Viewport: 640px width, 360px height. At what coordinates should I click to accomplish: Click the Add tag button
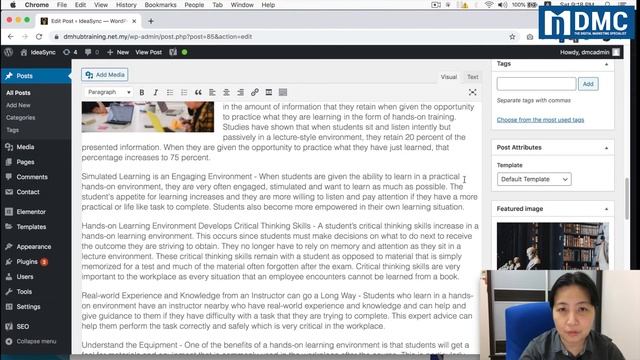(x=588, y=84)
